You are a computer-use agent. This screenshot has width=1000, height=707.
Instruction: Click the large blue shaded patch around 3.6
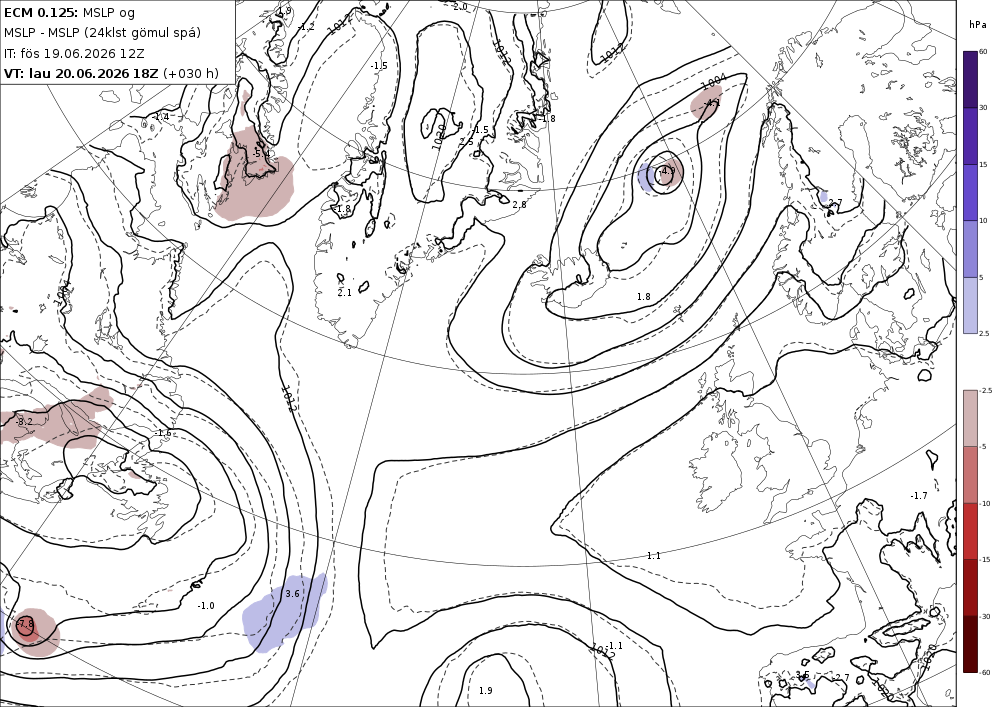[x=284, y=613]
